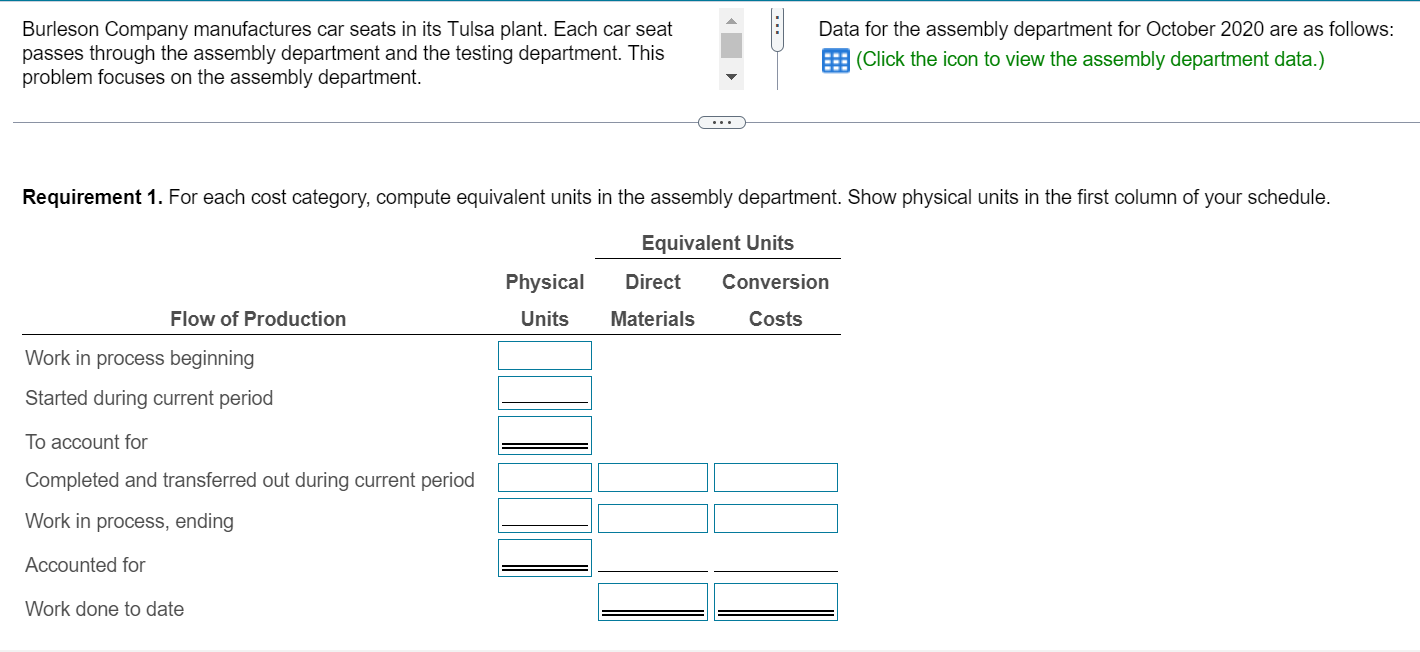Viewport: 1420px width, 652px height.
Task: Select Completed and transferred out physical units field
Action: (545, 478)
